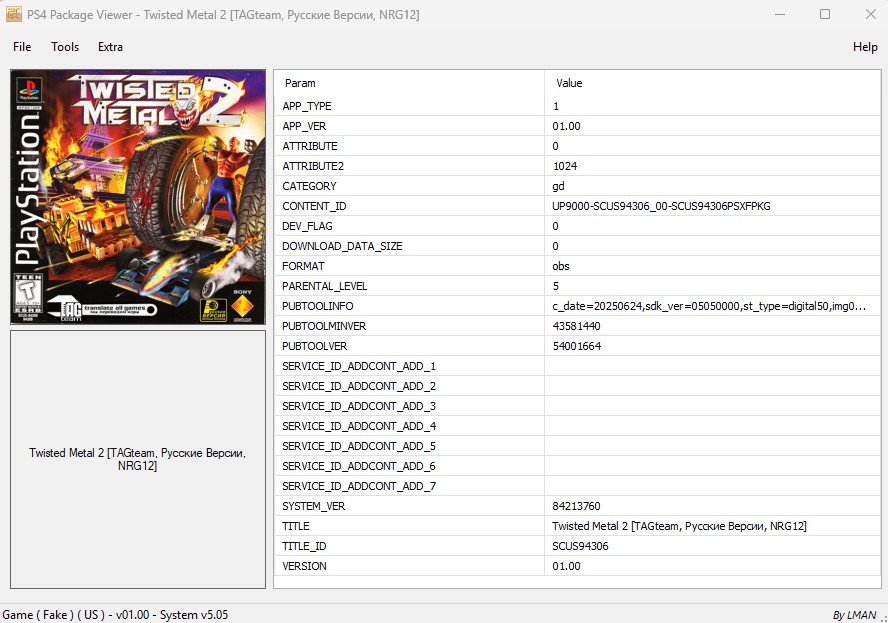888x623 pixels.
Task: Select the CATEGORY parameter
Action: tap(309, 186)
